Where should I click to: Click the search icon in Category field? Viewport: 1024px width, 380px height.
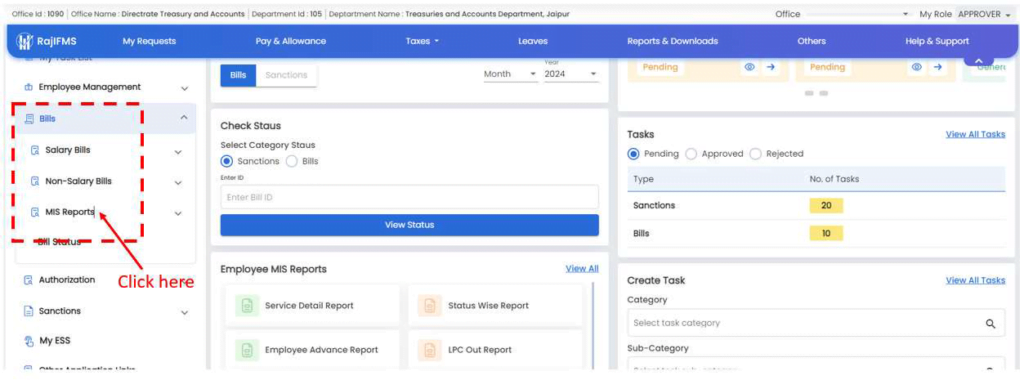click(990, 323)
